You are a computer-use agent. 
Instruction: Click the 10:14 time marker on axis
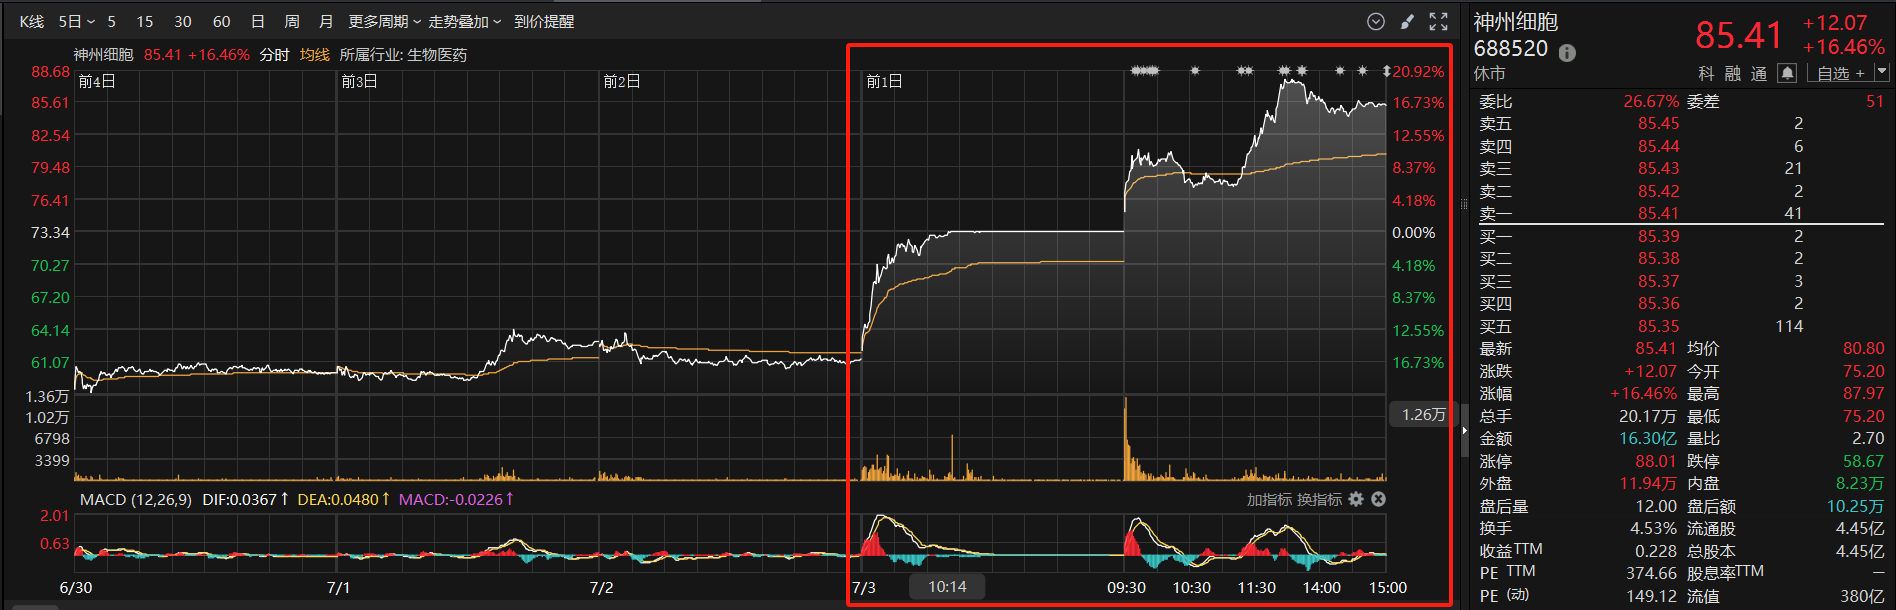pyautogui.click(x=947, y=587)
